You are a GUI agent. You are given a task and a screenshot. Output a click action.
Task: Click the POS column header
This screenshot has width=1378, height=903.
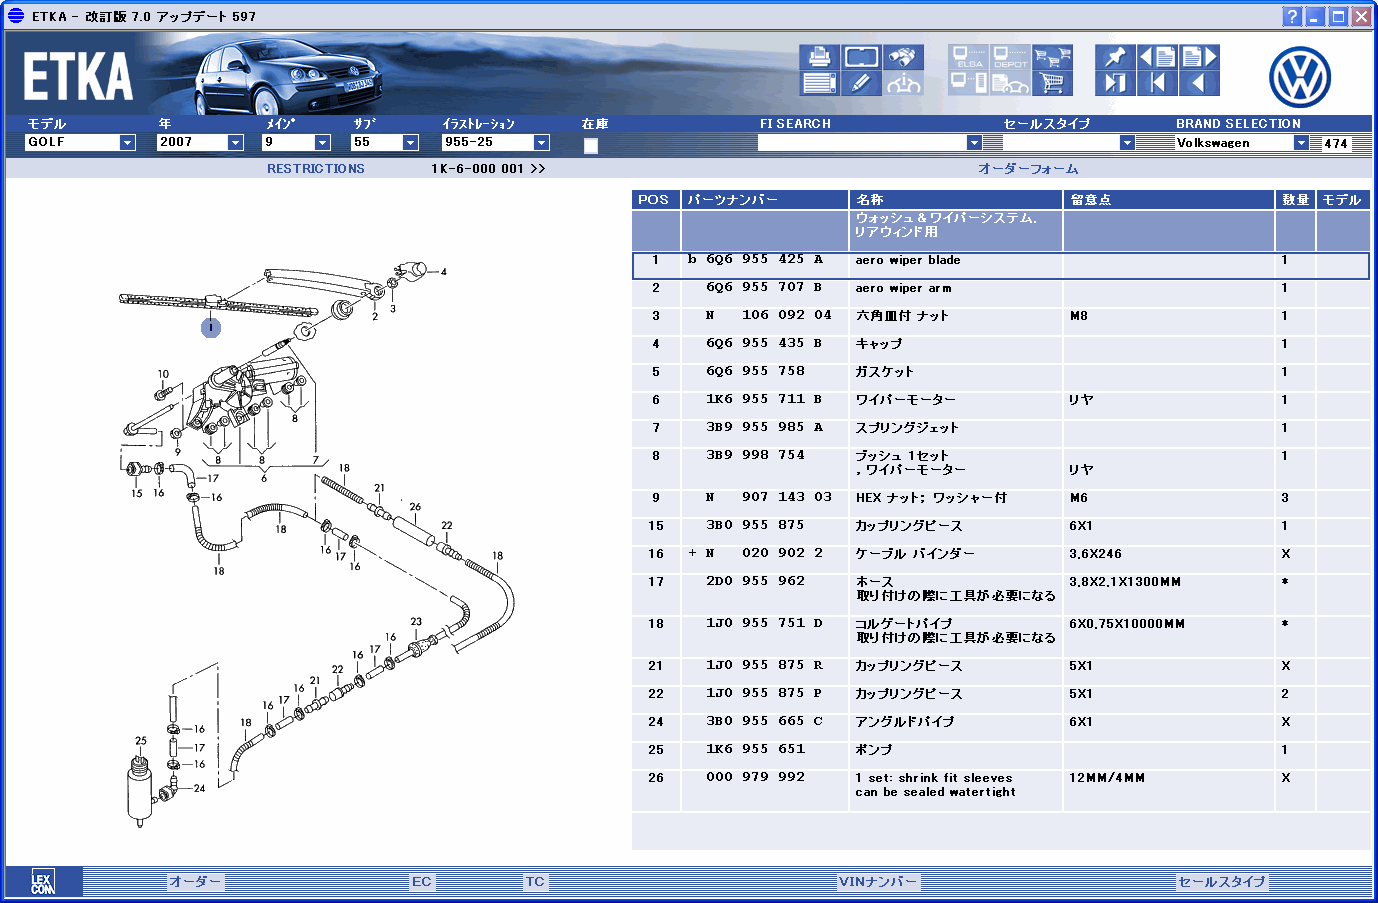656,200
